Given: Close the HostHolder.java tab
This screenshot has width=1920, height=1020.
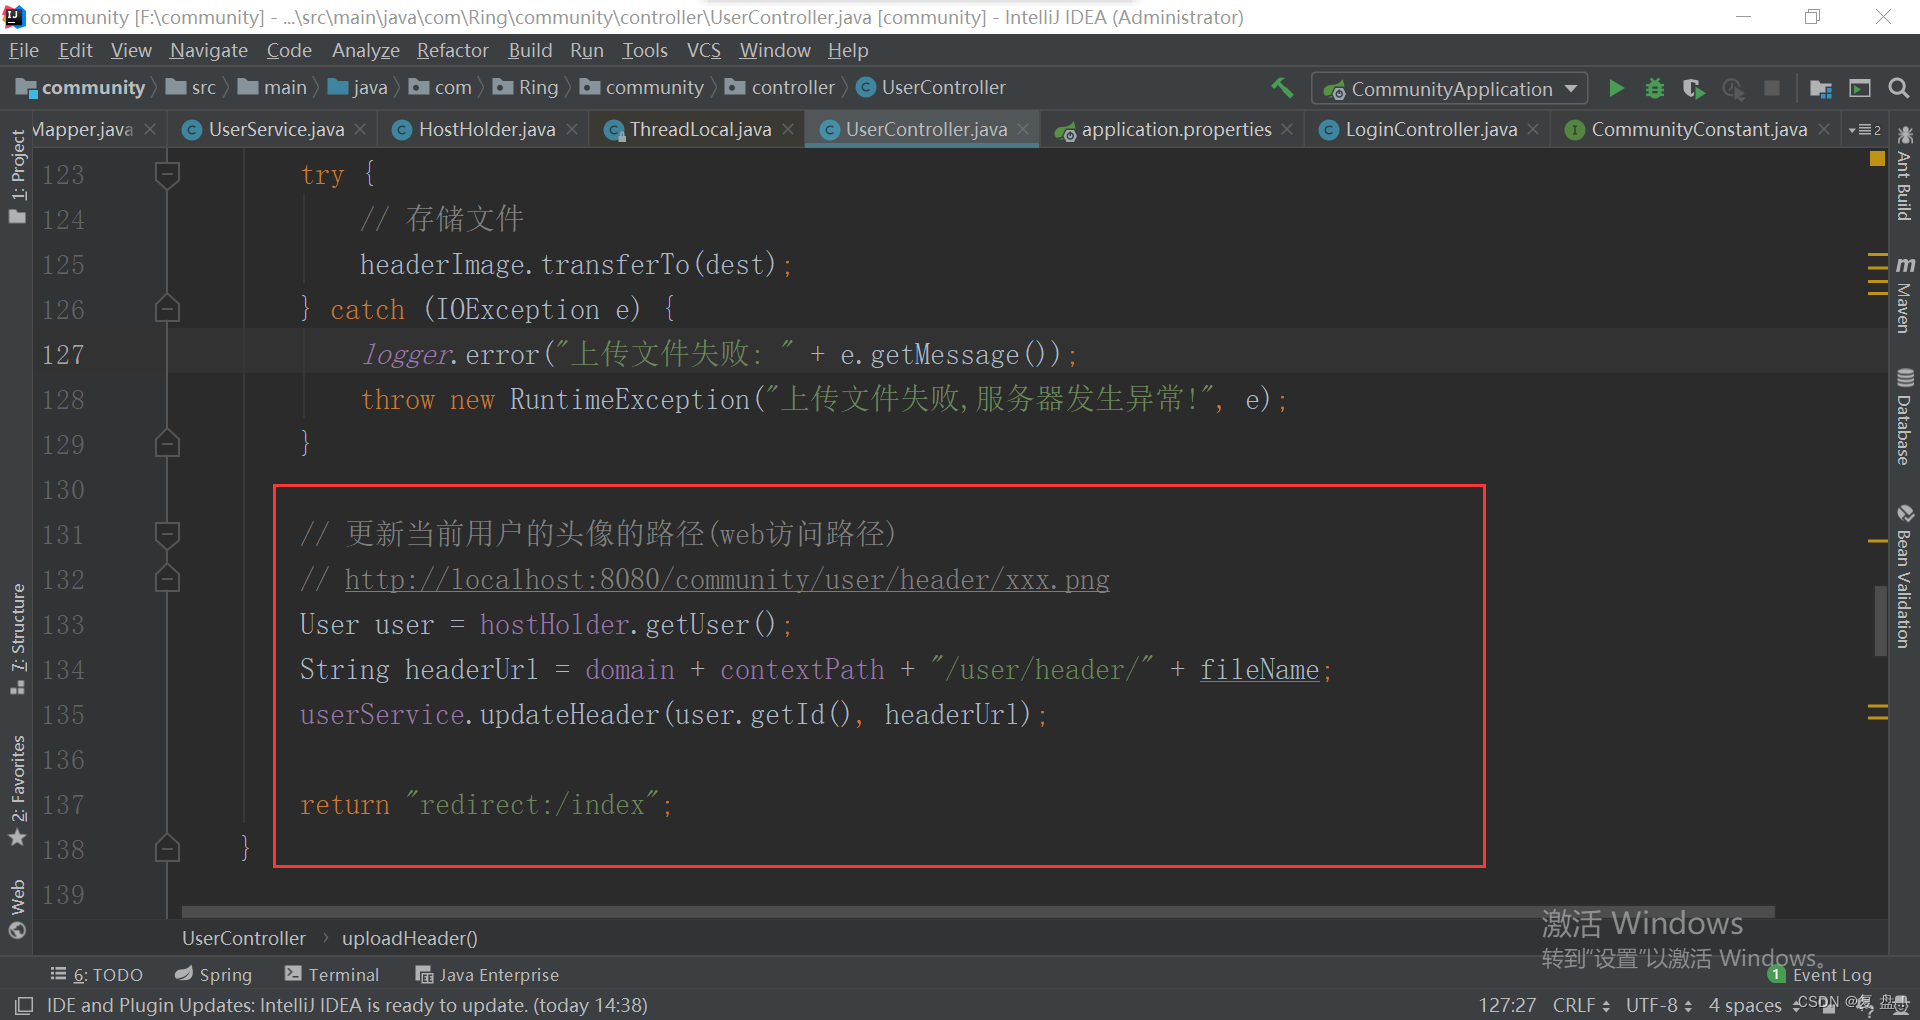Looking at the screenshot, I should pos(571,129).
